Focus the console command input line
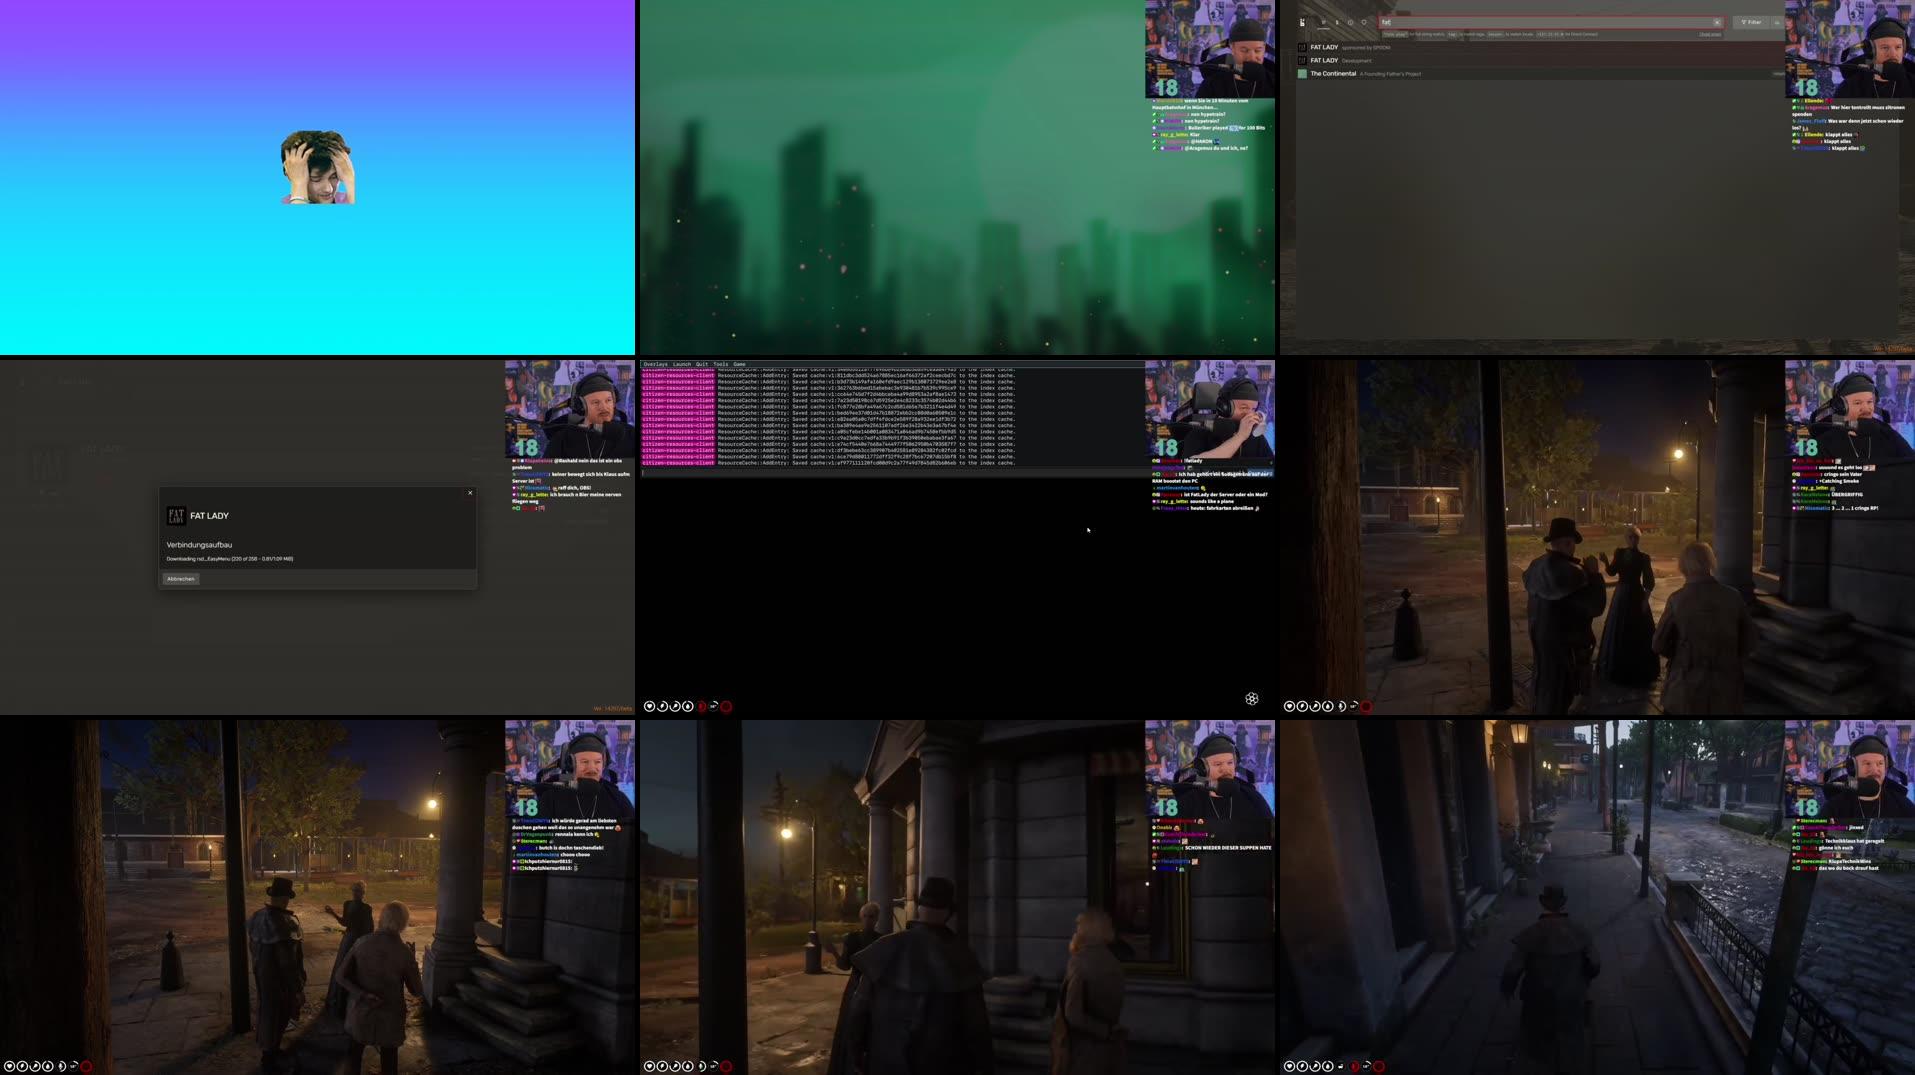 pos(893,472)
